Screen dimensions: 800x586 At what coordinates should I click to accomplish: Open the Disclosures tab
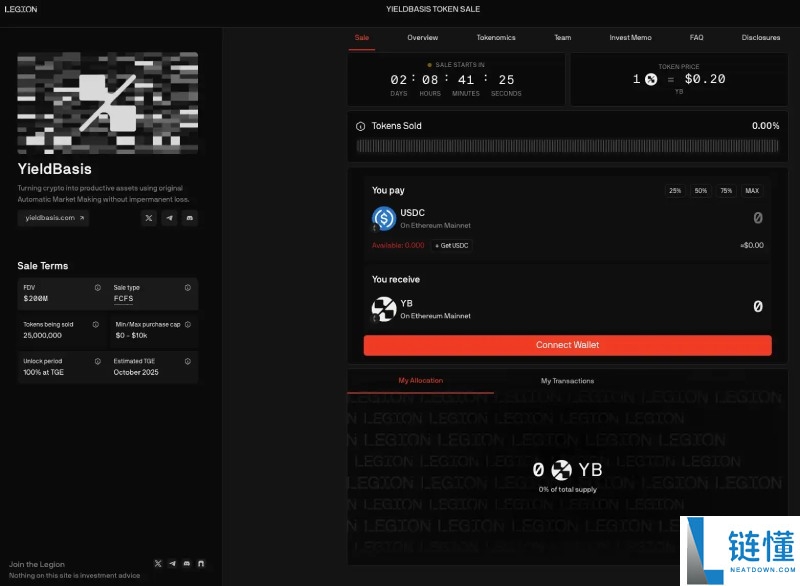[761, 38]
